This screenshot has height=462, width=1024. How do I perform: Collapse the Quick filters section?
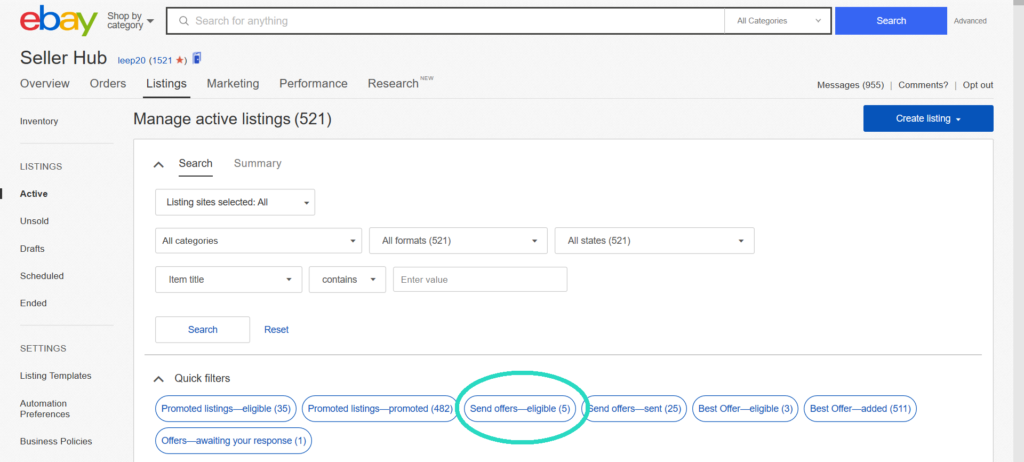tap(158, 378)
